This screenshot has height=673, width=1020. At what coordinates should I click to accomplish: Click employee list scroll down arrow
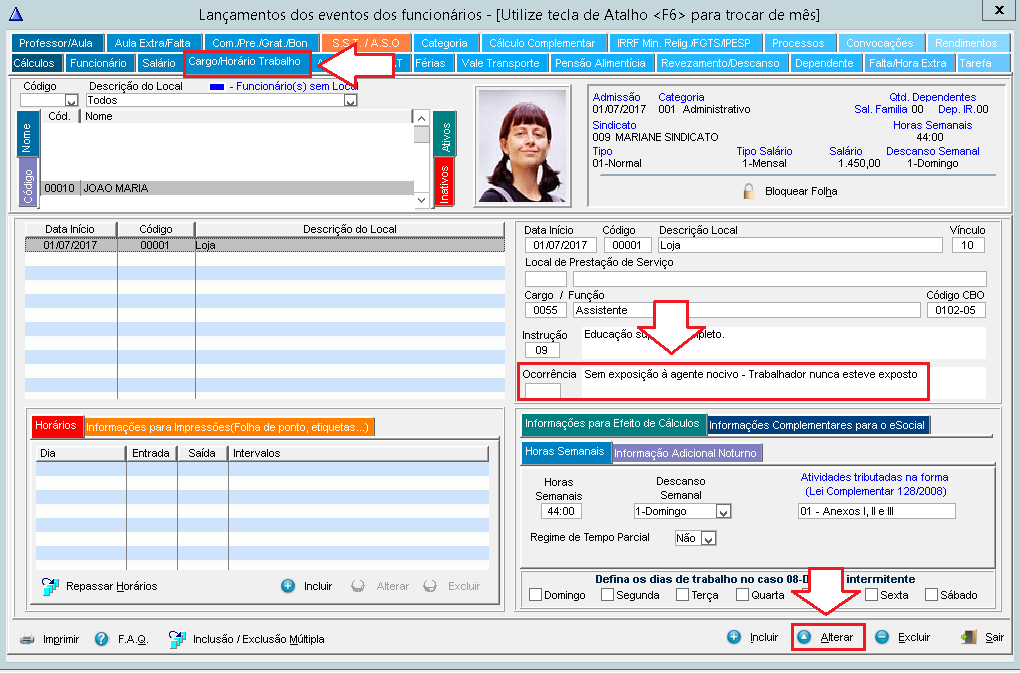[x=422, y=200]
